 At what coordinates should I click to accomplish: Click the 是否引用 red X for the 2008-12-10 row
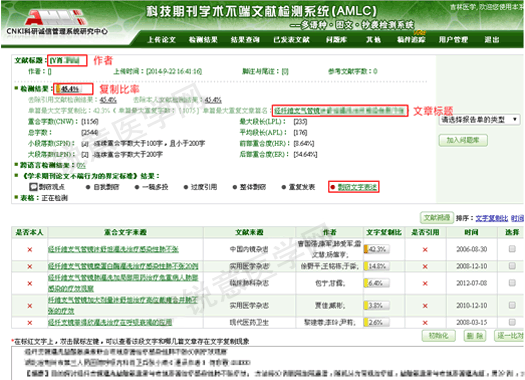[x=425, y=267]
